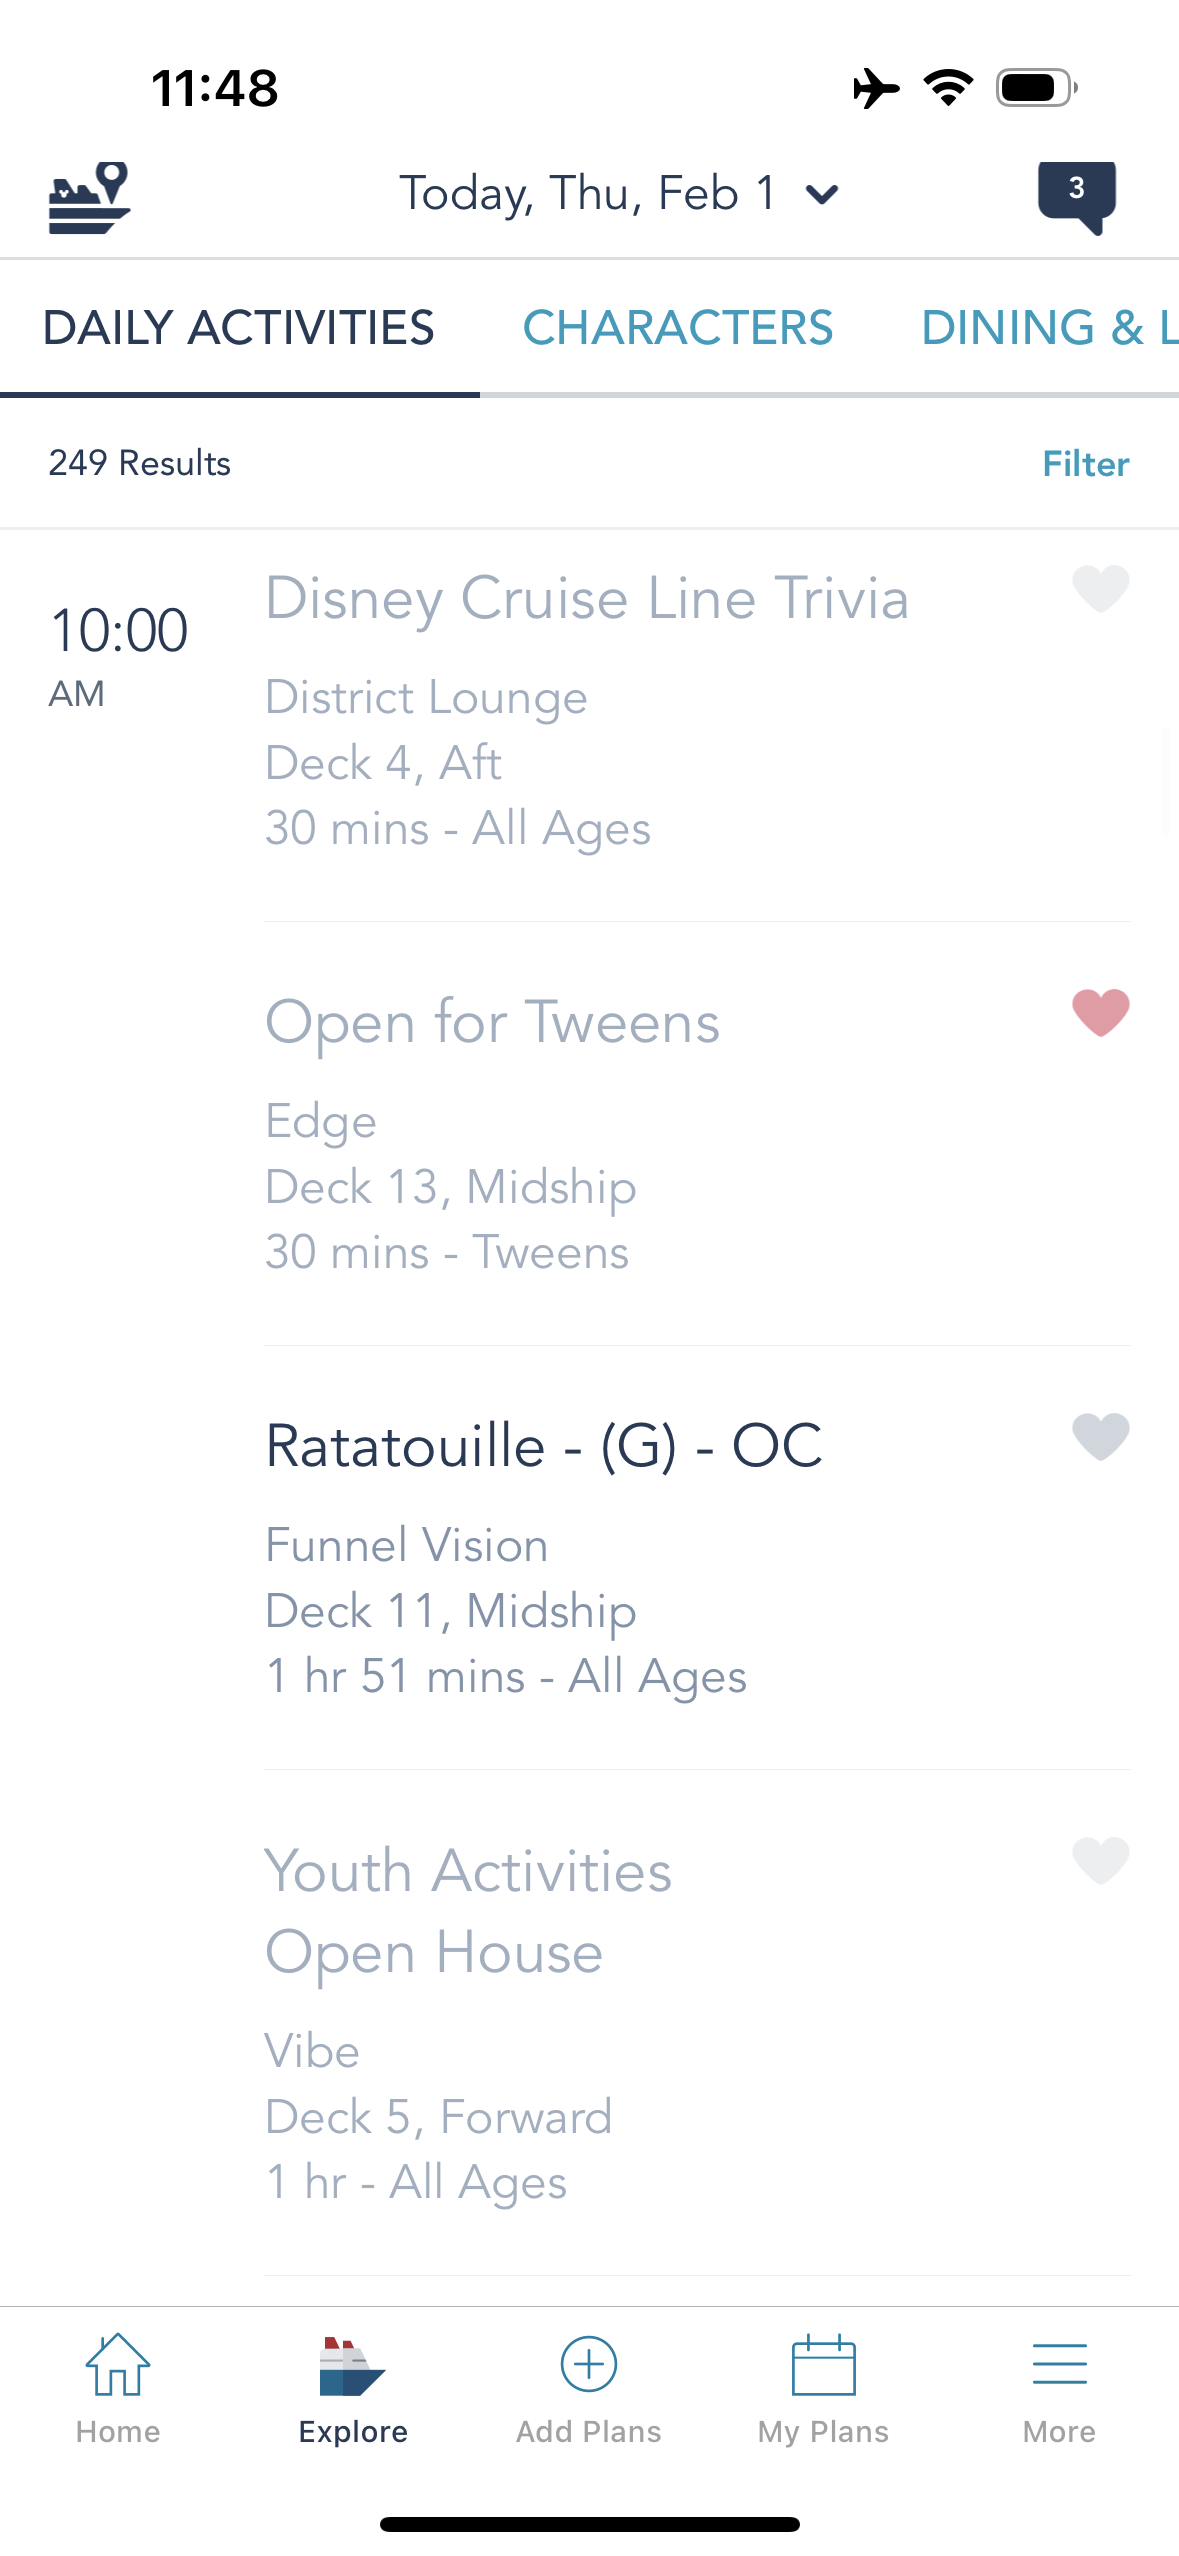Favorite Disney Cruise Line Trivia heart
The image size is (1179, 2556).
tap(1100, 588)
